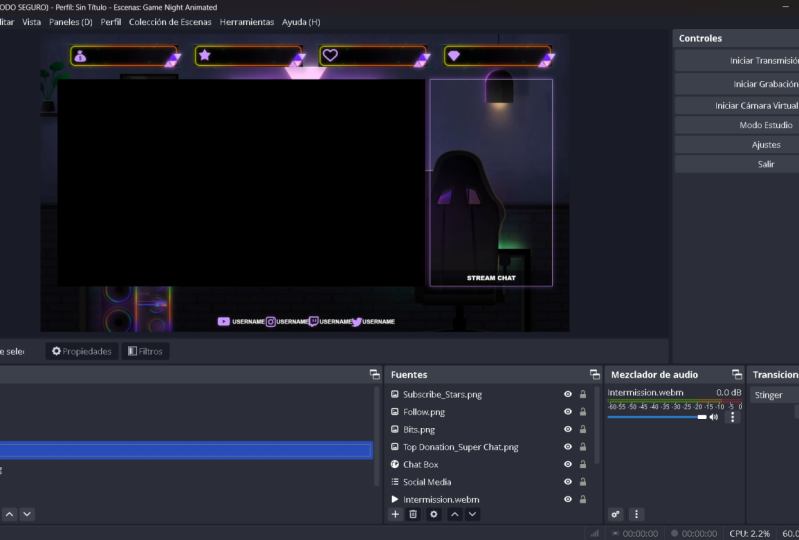Move source up in Fuentes list

455,514
